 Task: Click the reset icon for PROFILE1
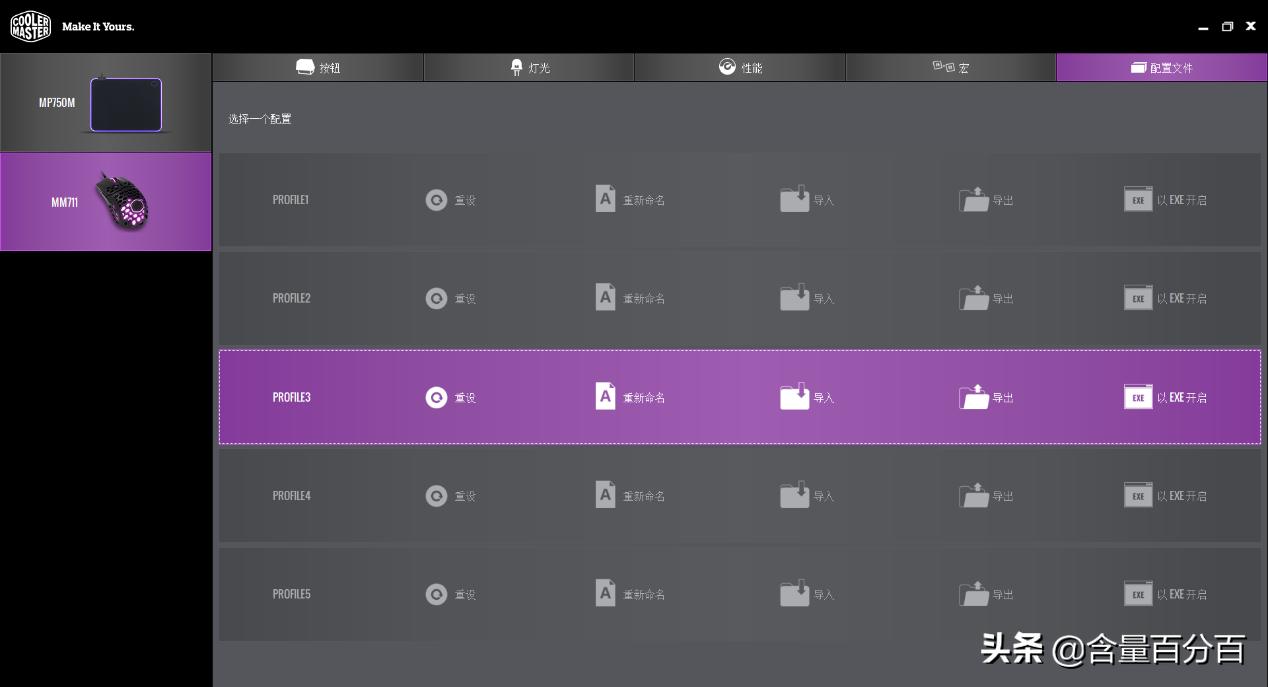tap(436, 200)
